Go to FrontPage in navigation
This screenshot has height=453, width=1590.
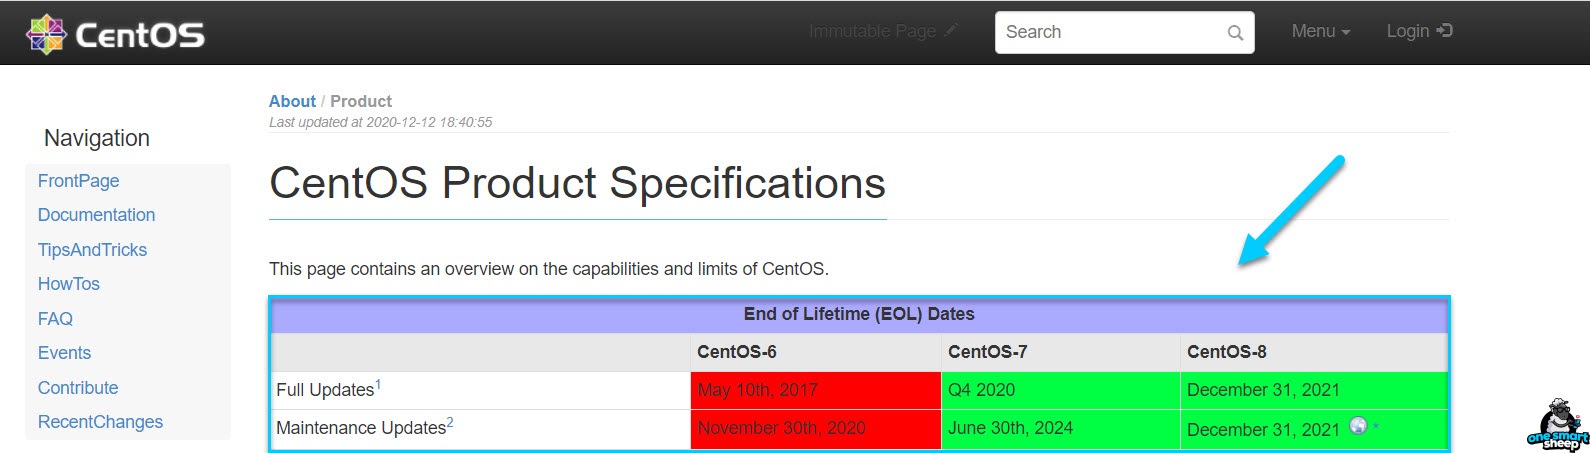[79, 181]
